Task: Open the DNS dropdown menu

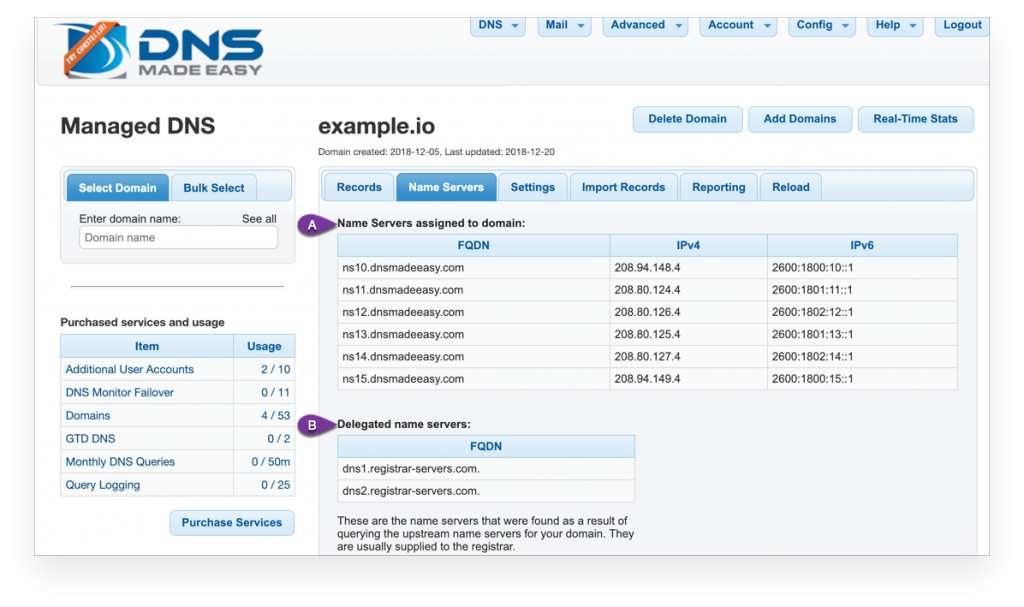Action: click(x=498, y=26)
